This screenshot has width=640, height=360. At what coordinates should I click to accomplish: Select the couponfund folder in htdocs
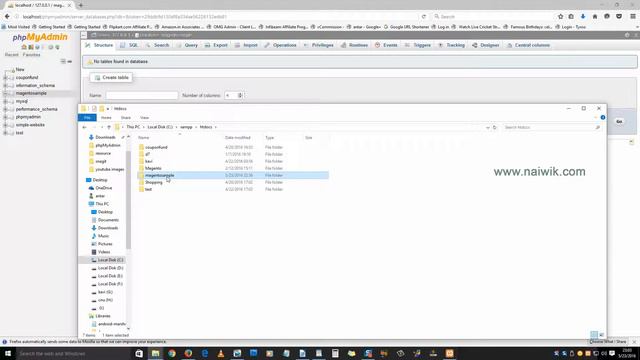tap(156, 147)
